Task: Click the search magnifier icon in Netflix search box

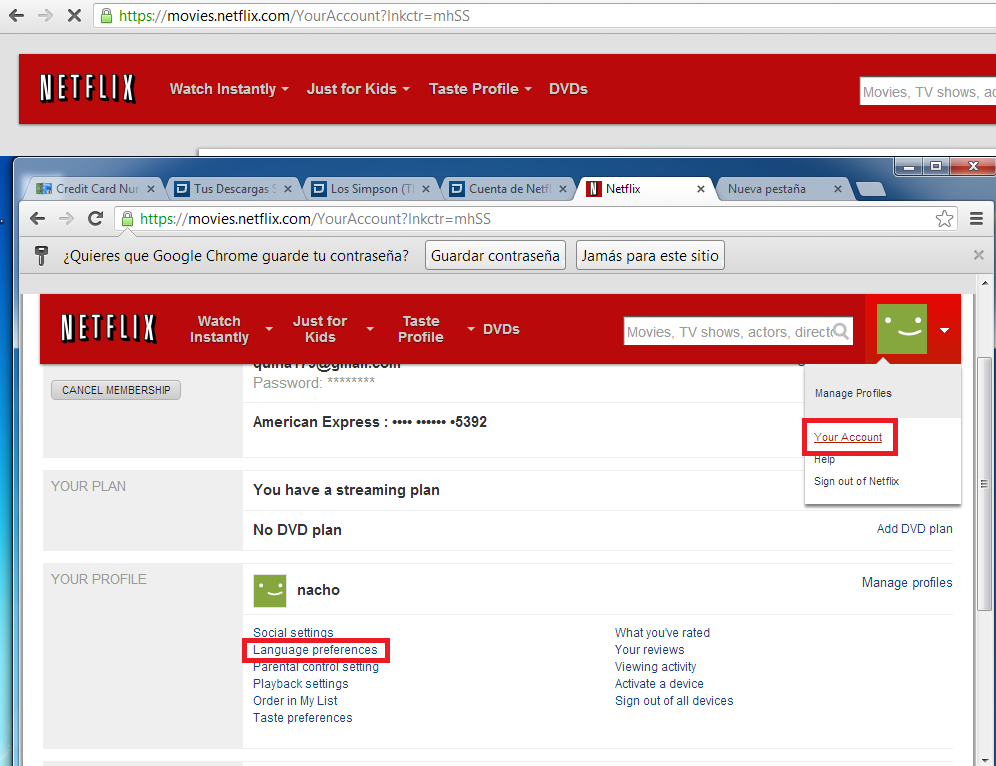Action: pyautogui.click(x=840, y=331)
